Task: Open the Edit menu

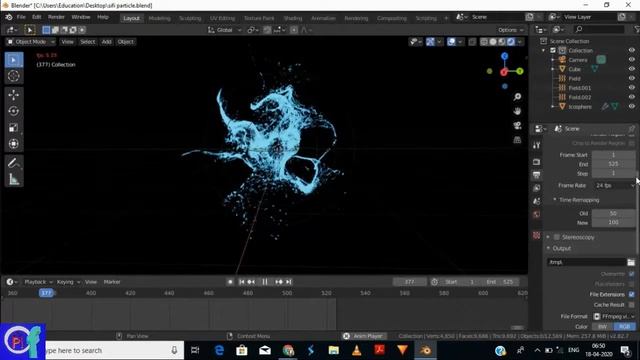Action: click(x=37, y=17)
